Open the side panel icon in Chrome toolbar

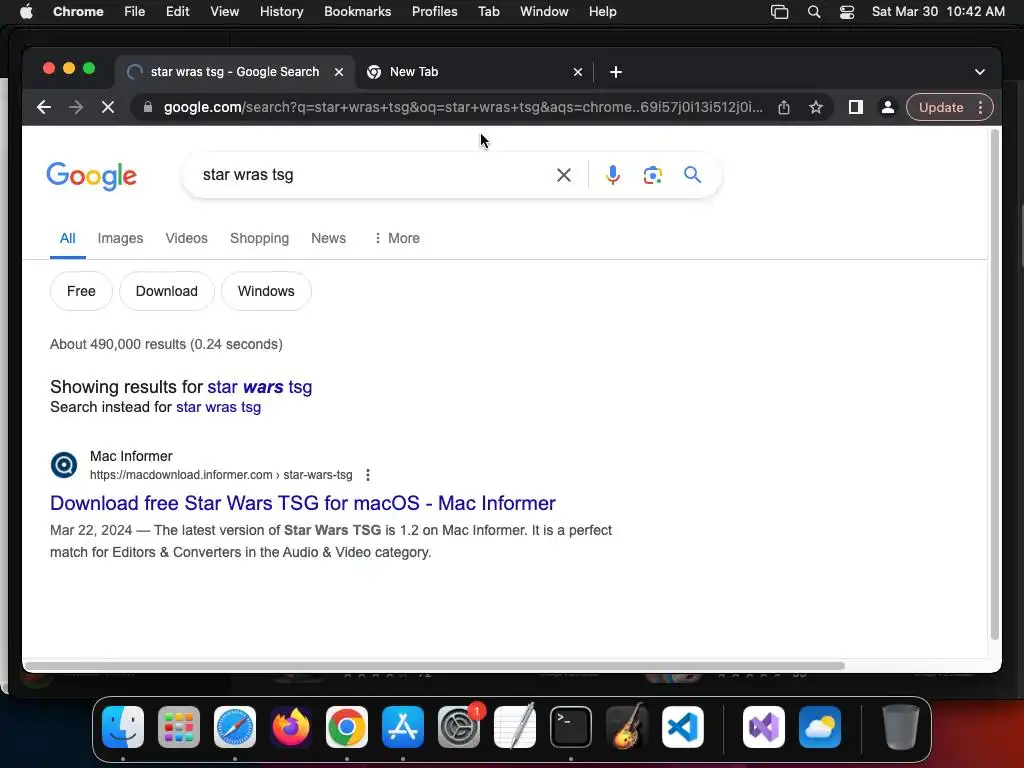click(x=856, y=107)
